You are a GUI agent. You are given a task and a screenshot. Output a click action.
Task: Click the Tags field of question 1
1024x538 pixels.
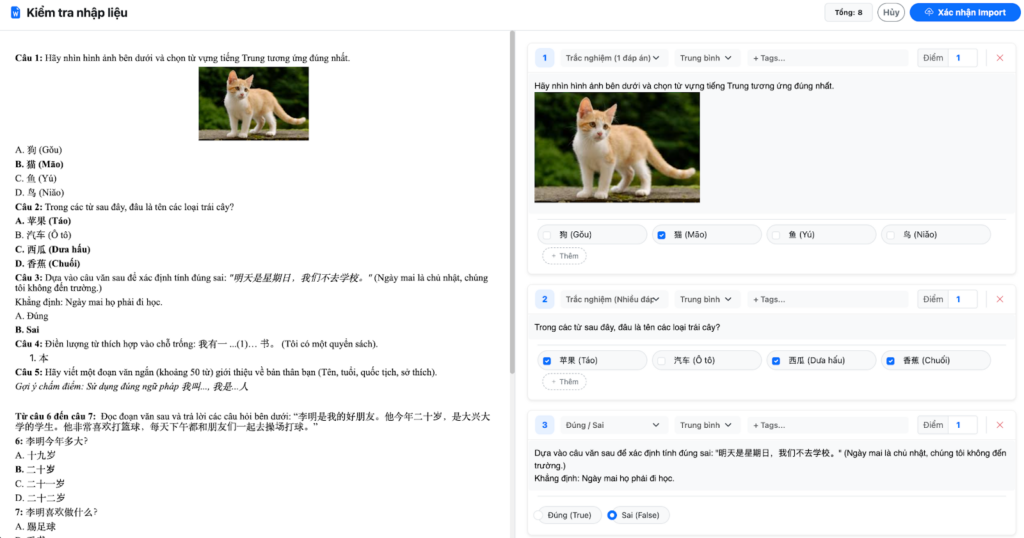(826, 58)
